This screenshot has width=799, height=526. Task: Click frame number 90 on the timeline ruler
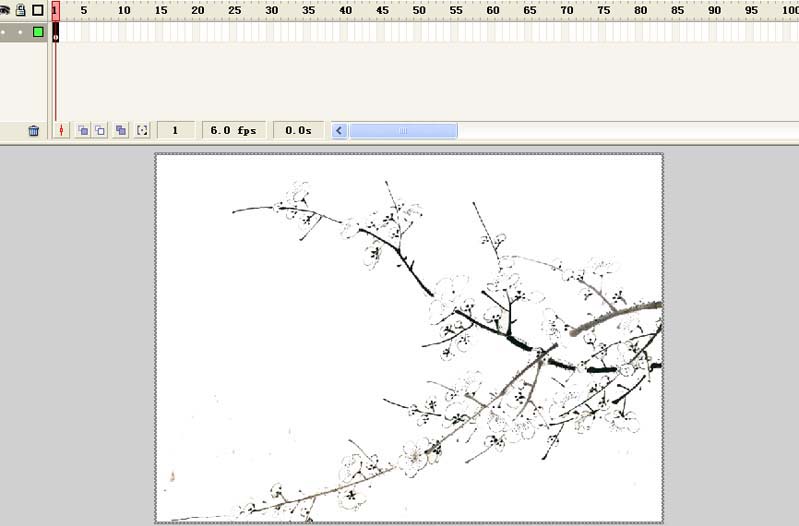coord(714,10)
